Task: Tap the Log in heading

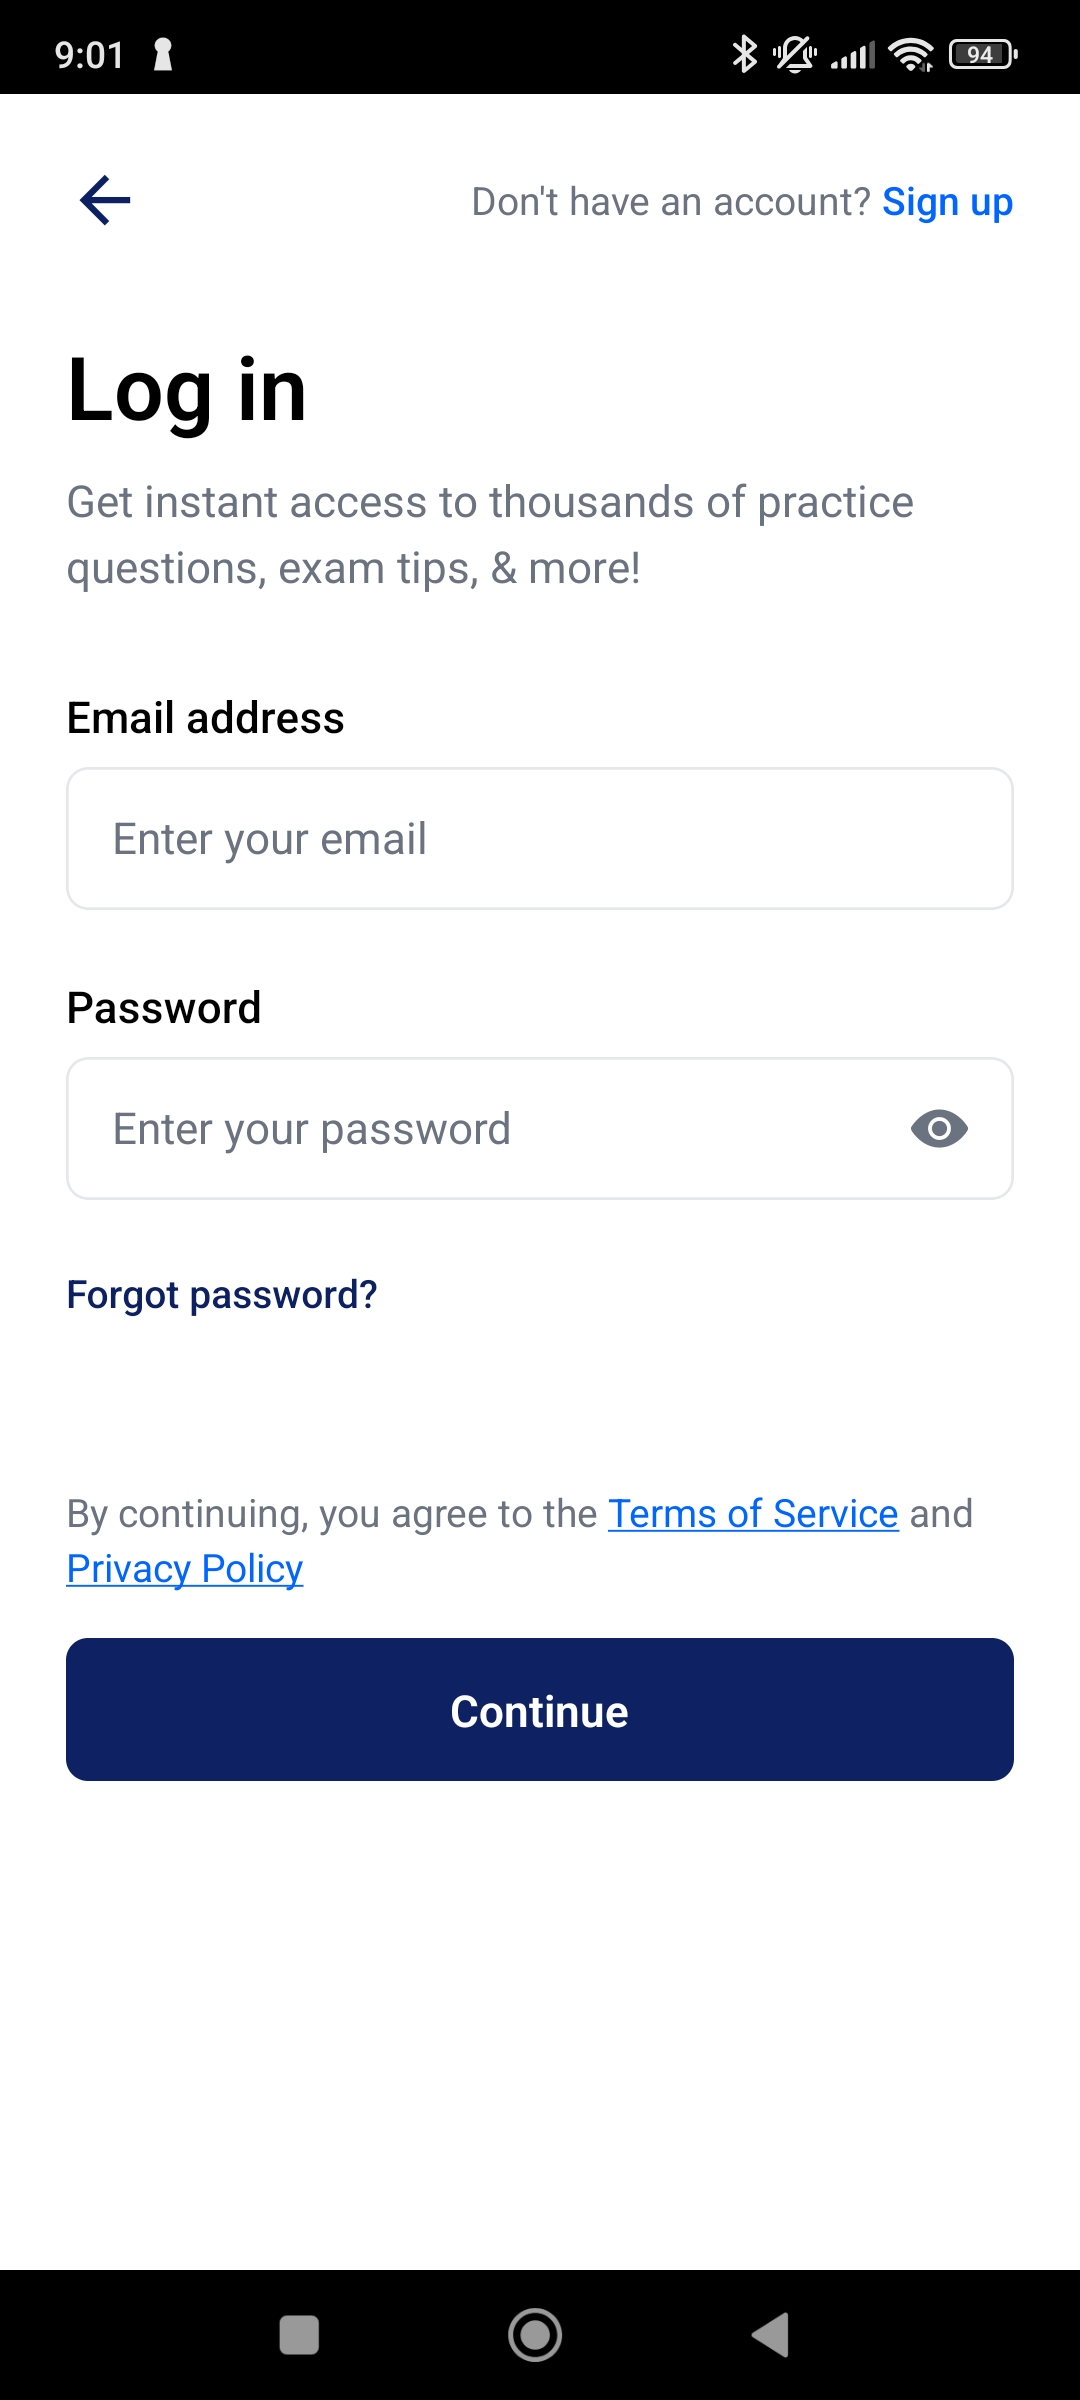Action: pos(187,392)
